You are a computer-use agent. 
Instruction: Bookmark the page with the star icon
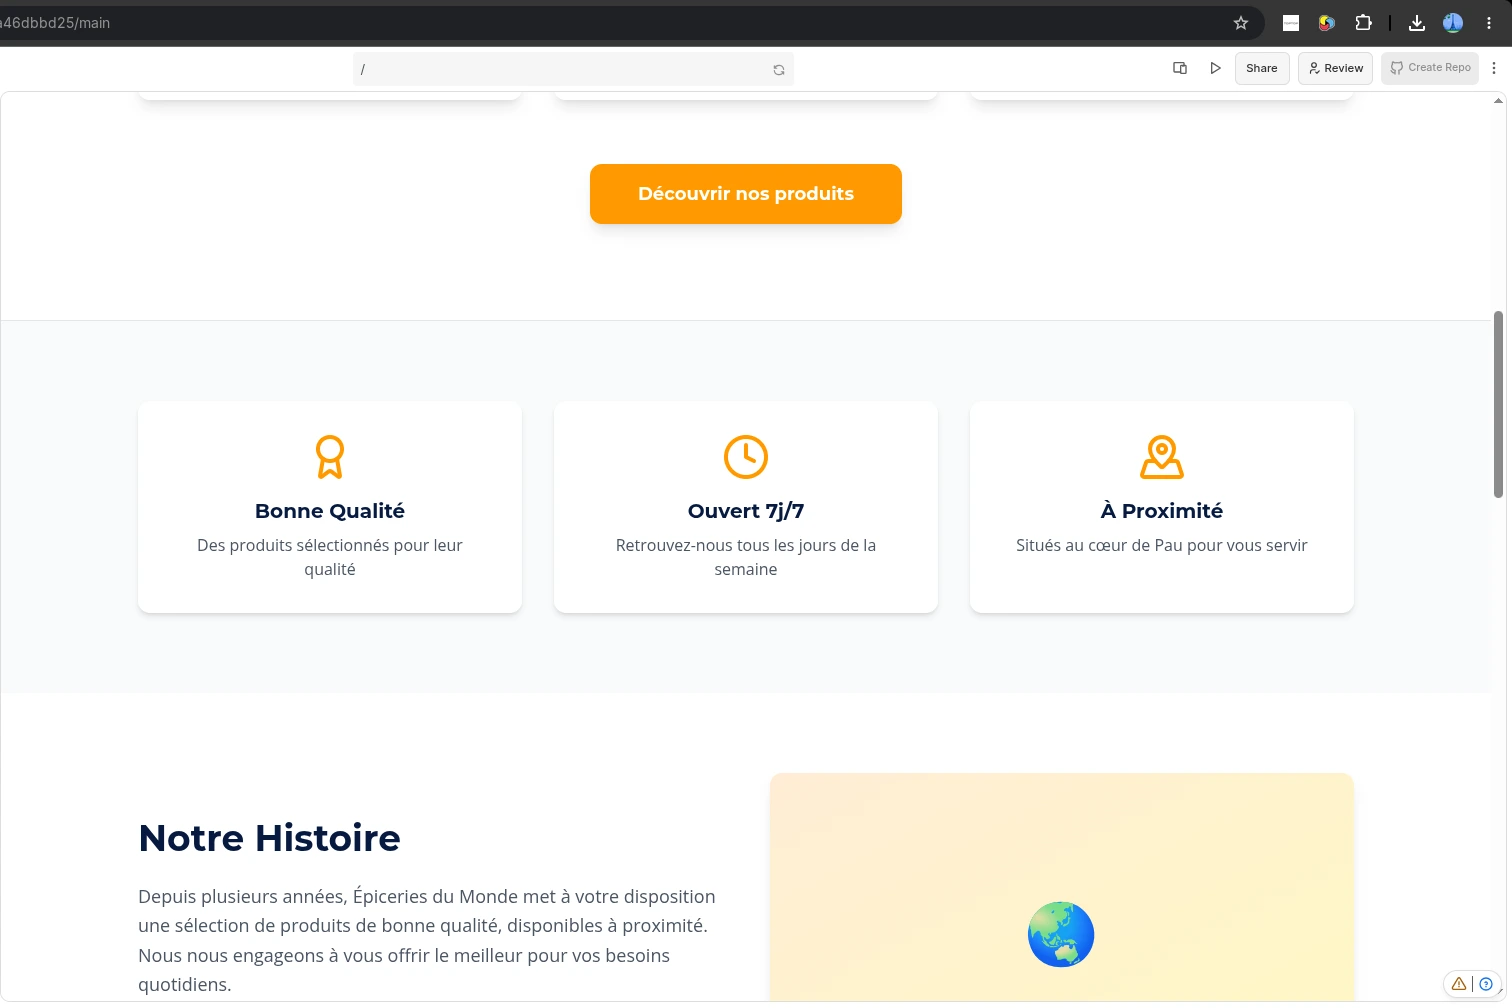[1241, 23]
